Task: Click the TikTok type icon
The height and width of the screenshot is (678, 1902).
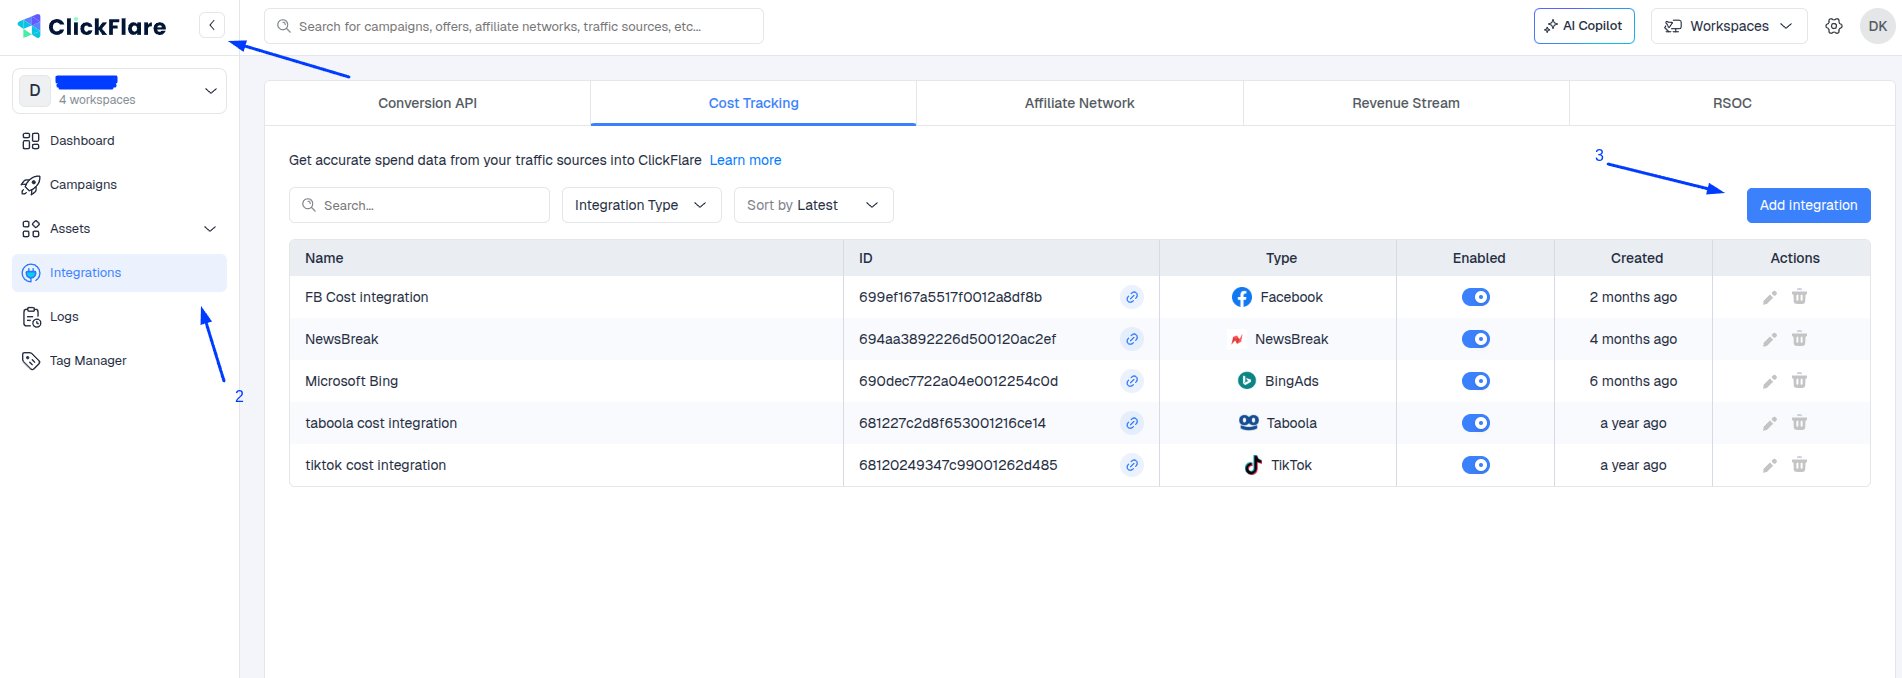Action: 1252,465
